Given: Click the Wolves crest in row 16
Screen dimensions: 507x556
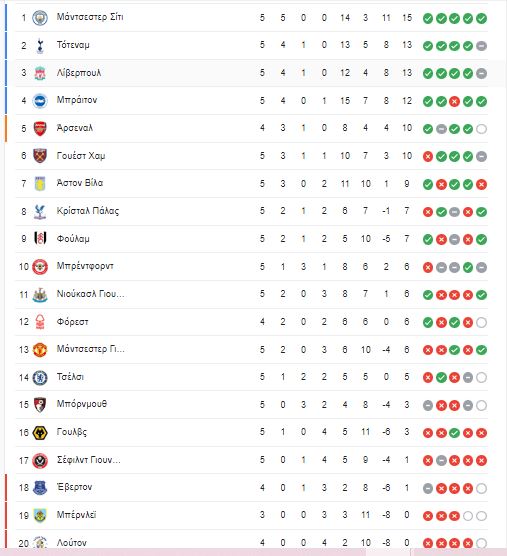Looking at the screenshot, I should (x=40, y=433).
